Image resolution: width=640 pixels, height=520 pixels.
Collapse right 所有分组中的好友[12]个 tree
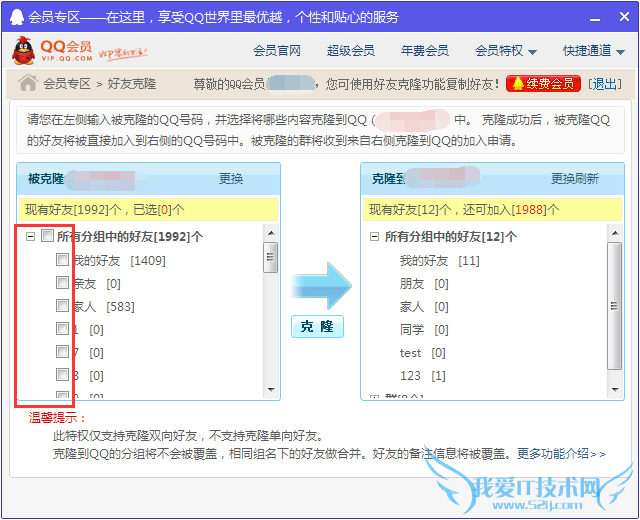point(374,236)
